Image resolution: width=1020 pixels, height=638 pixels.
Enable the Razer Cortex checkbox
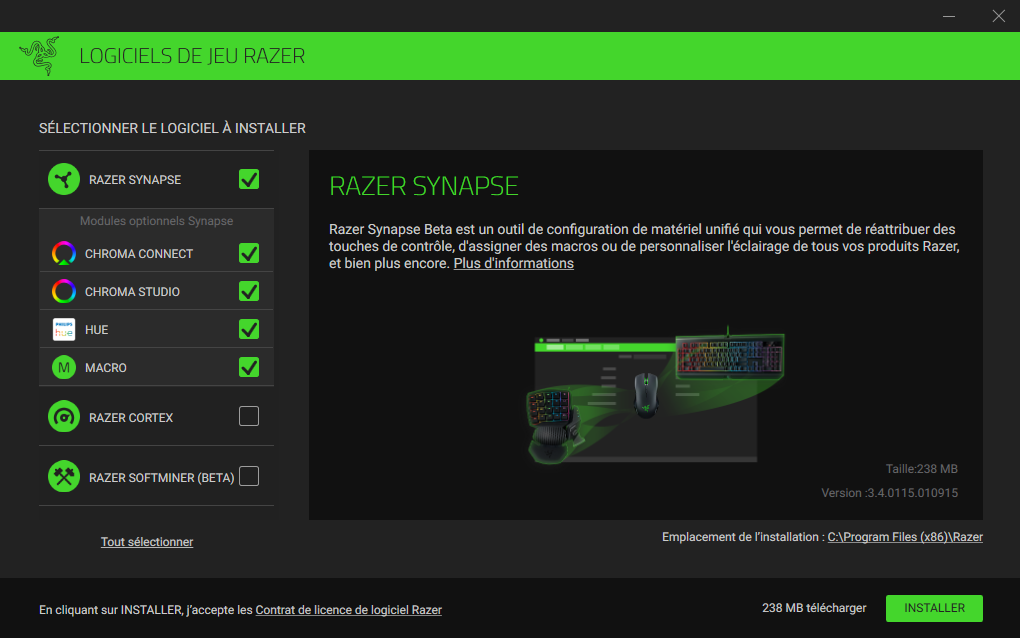249,416
